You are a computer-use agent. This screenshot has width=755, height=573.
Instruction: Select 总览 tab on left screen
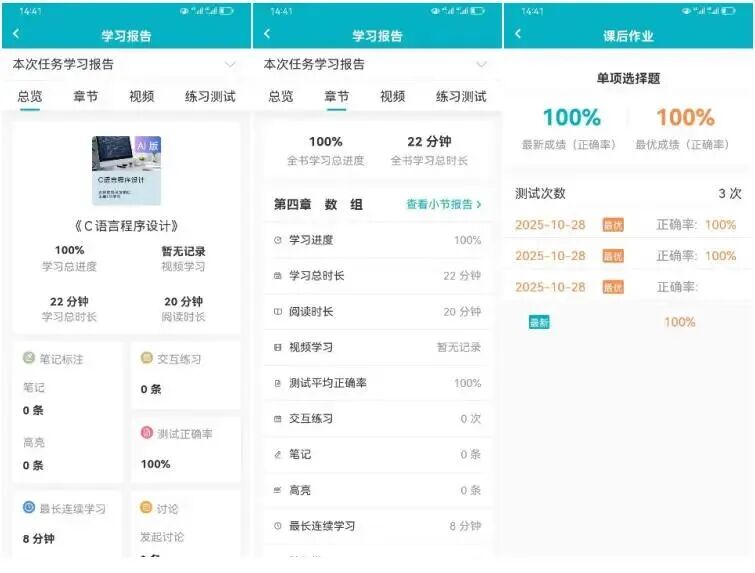pos(30,96)
